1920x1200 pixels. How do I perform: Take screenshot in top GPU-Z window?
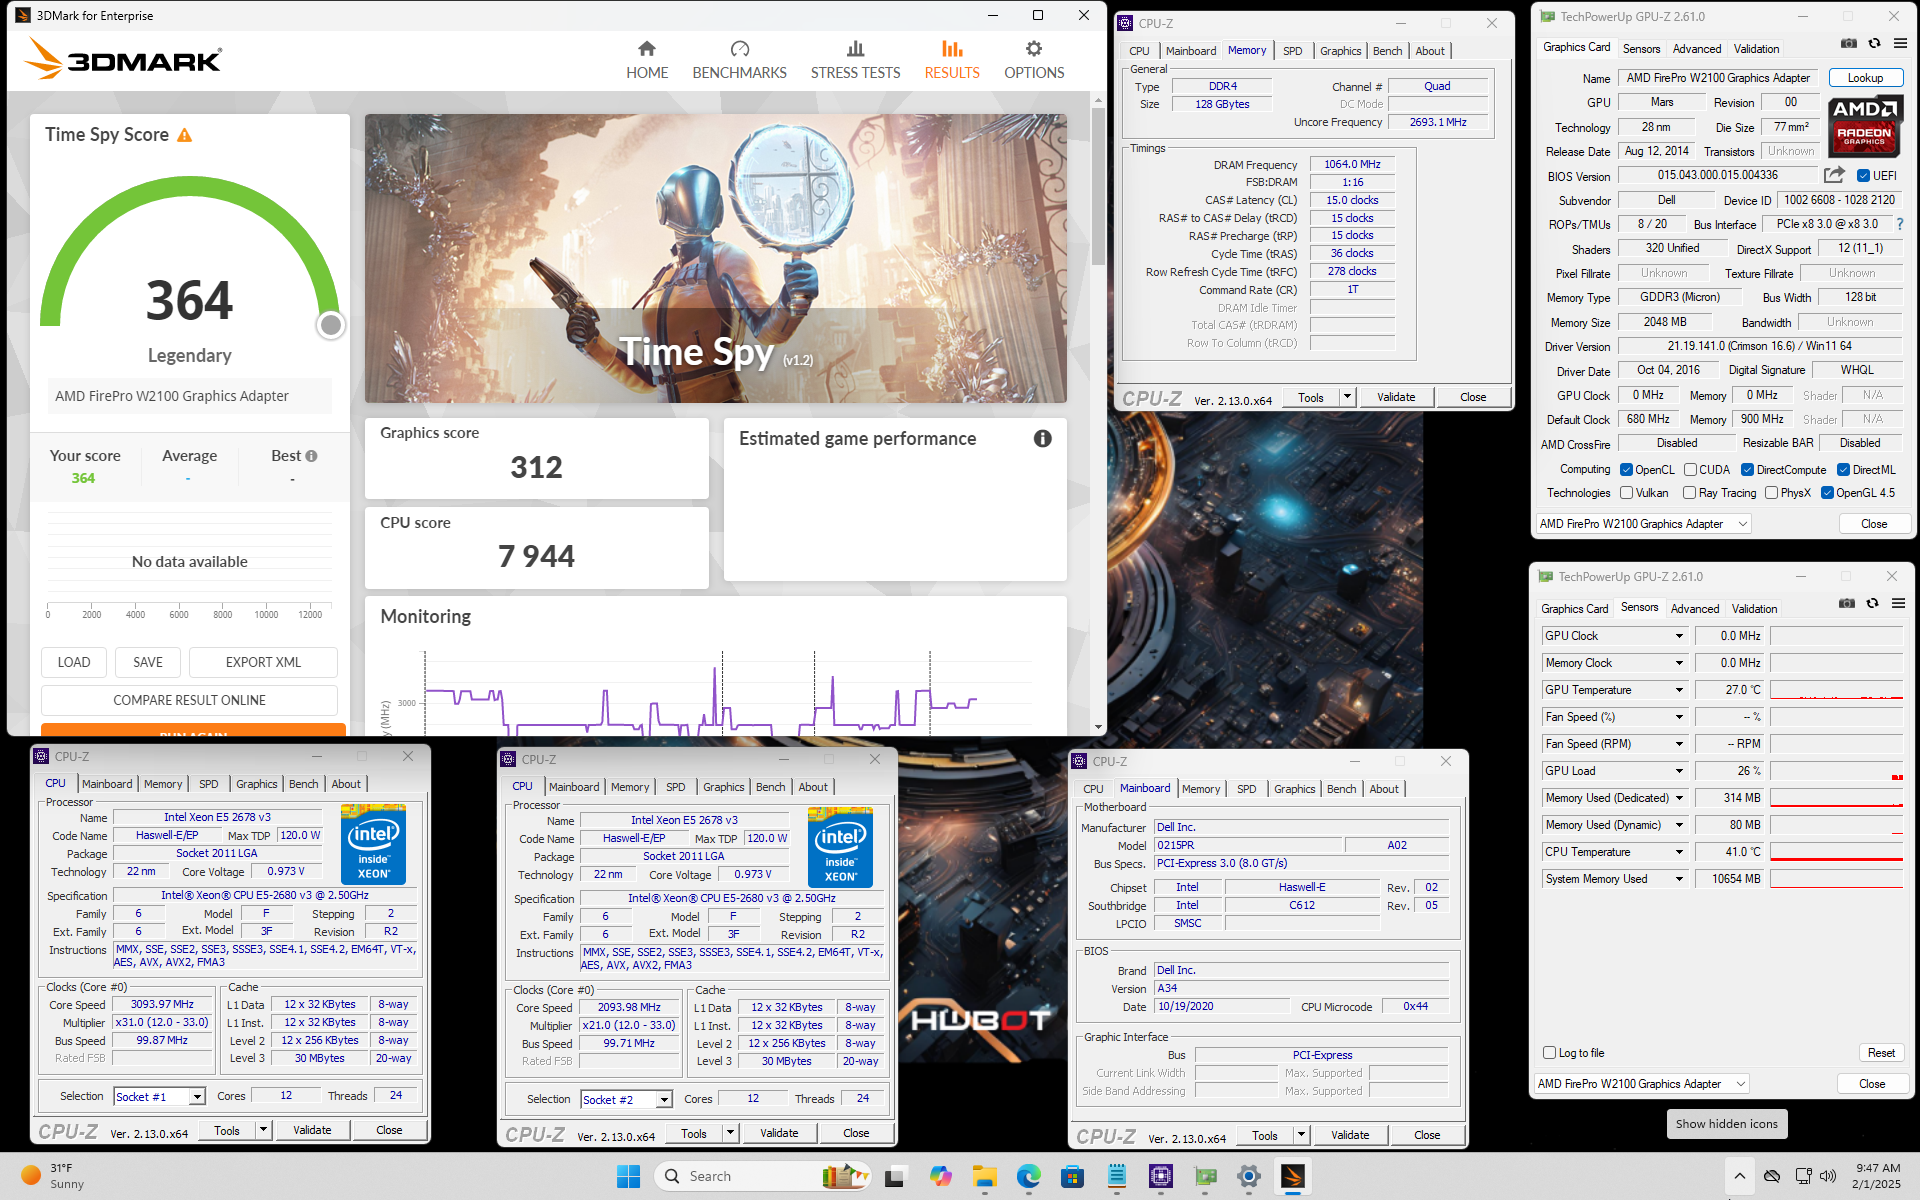(x=1849, y=44)
